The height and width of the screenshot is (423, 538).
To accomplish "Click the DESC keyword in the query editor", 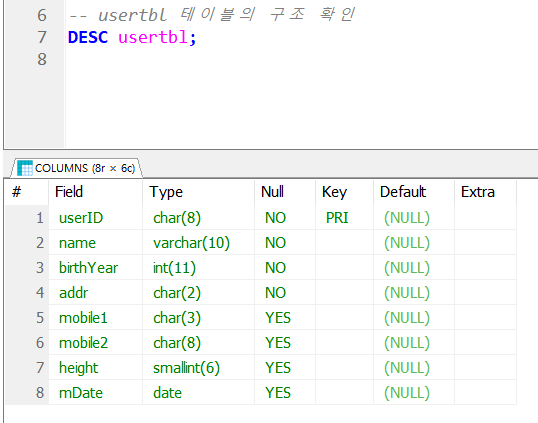I will [88, 37].
